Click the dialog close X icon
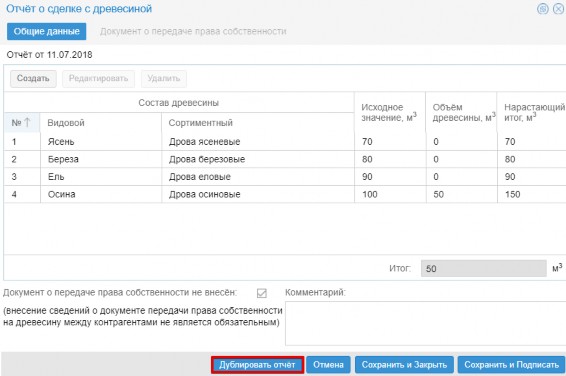This screenshot has height=376, width=566. pyautogui.click(x=559, y=9)
